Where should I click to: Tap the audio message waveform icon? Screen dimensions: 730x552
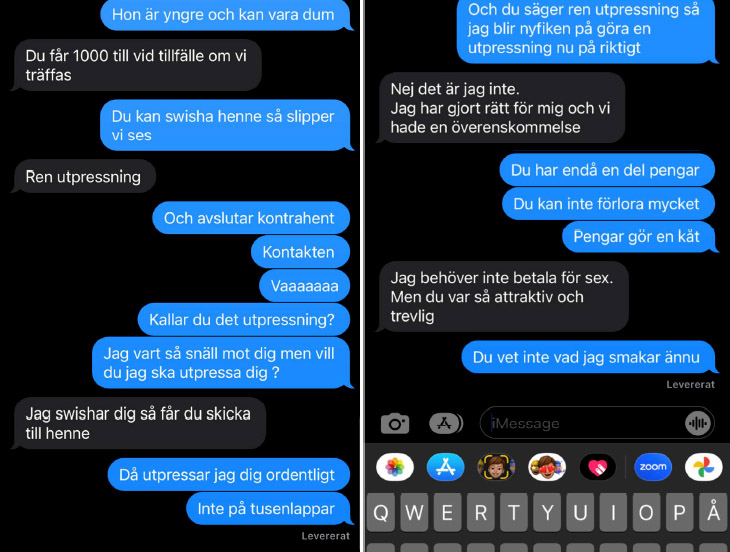pyautogui.click(x=697, y=424)
